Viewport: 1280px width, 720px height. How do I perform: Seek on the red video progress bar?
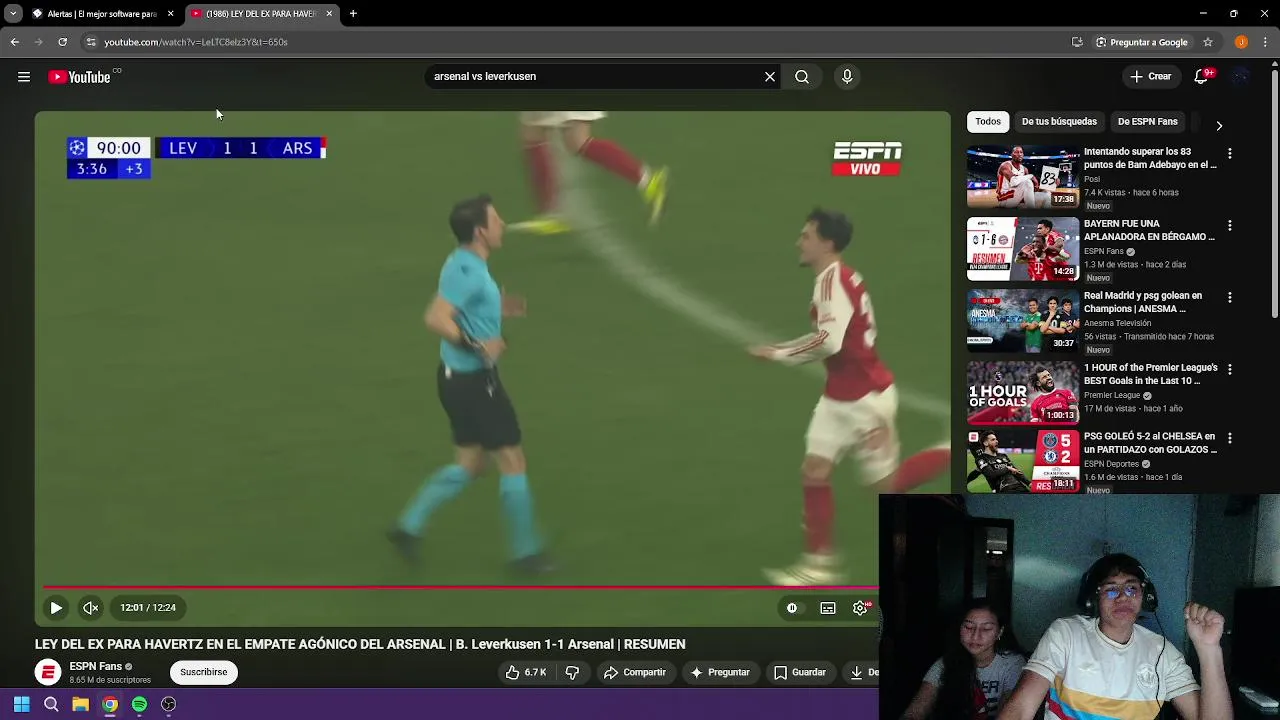coord(460,587)
